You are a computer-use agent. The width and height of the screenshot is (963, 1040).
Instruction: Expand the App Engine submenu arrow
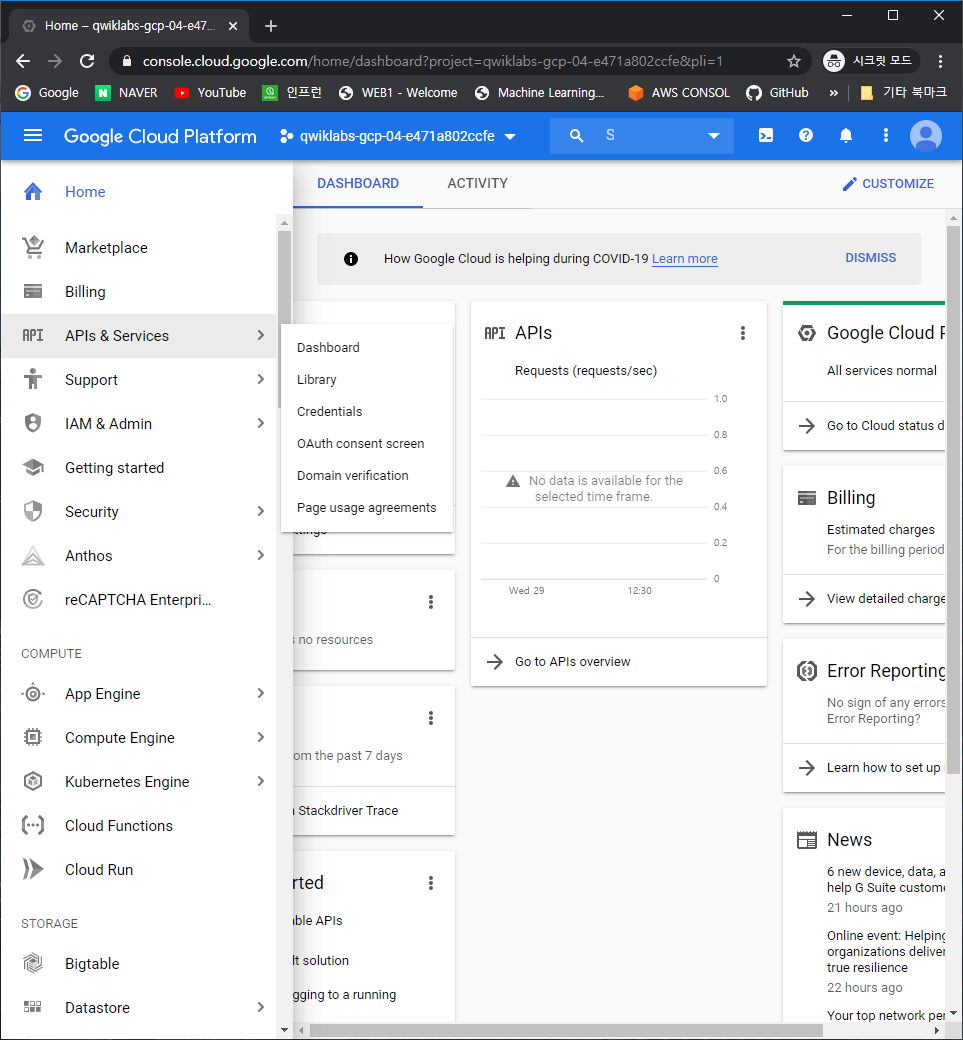point(261,693)
